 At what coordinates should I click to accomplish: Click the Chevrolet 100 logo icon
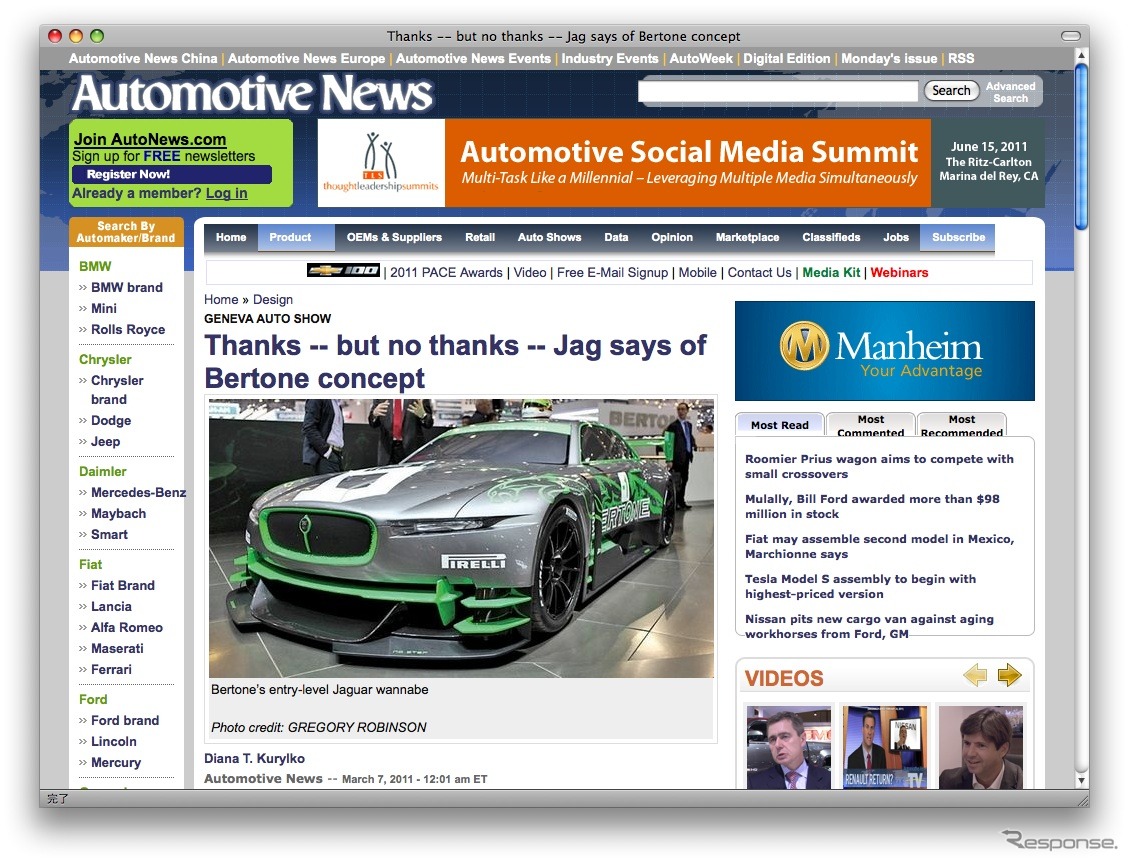pos(343,271)
